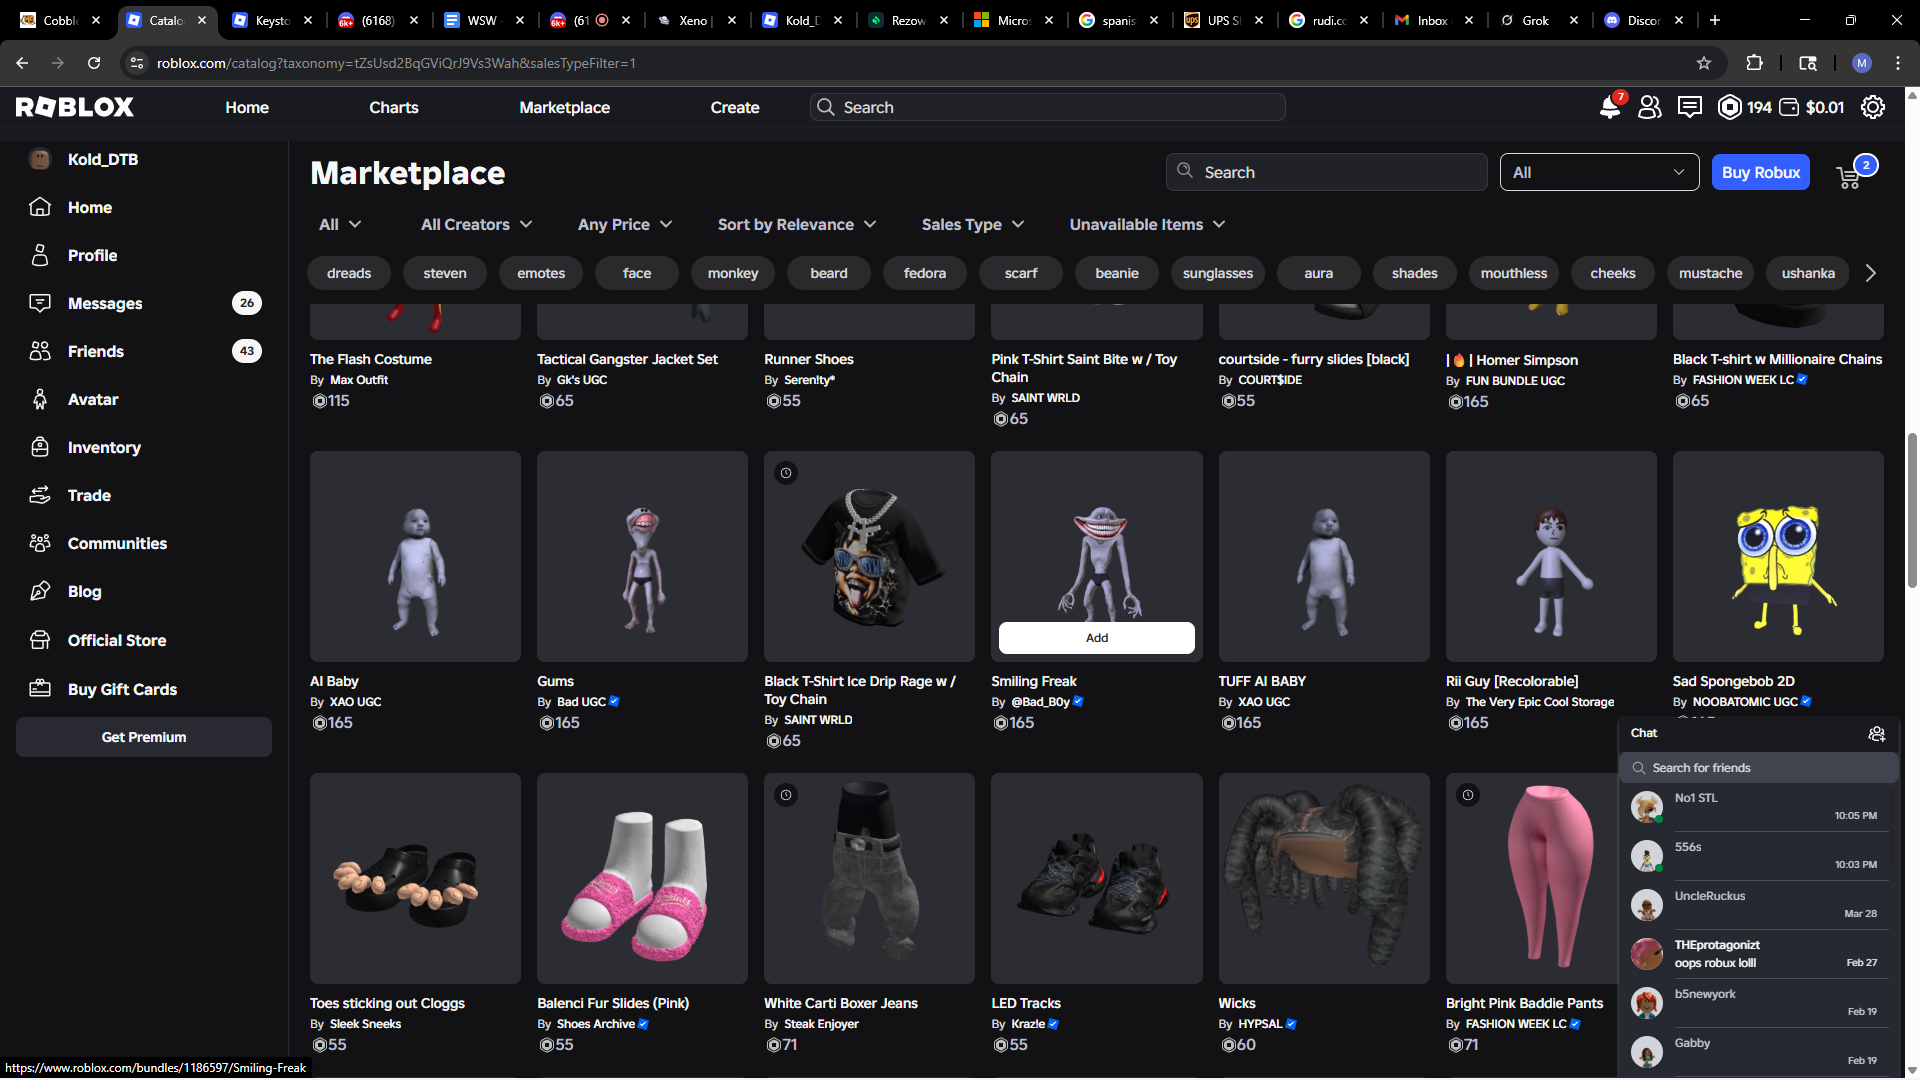This screenshot has width=1920, height=1080.
Task: Expand the Any Price filter
Action: (625, 225)
